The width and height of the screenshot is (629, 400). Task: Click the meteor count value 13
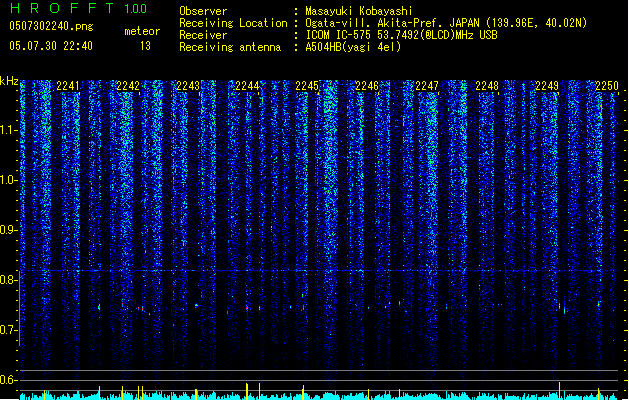pyautogui.click(x=145, y=46)
